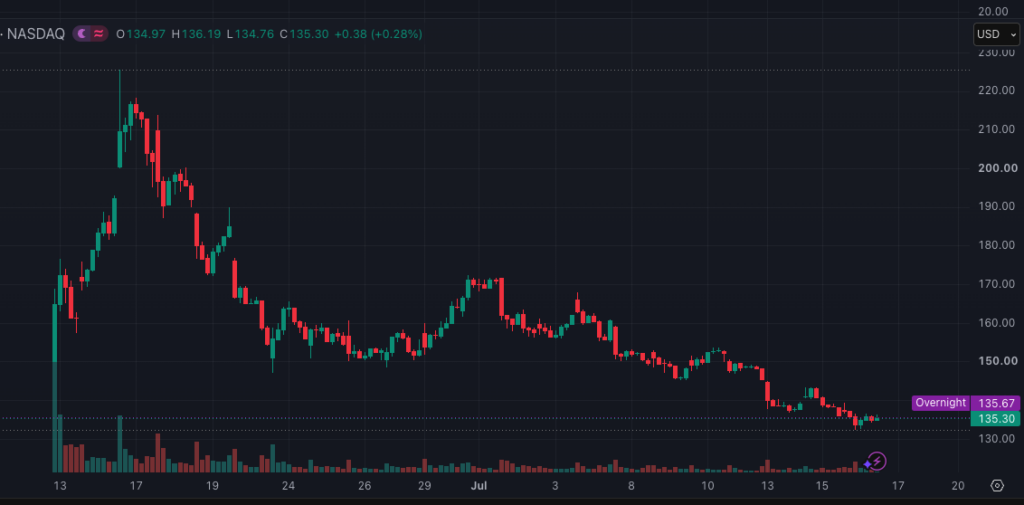Click the pink wavy-lines icon beside NASDAQ
Viewport: 1024px width, 505px height.
click(99, 34)
